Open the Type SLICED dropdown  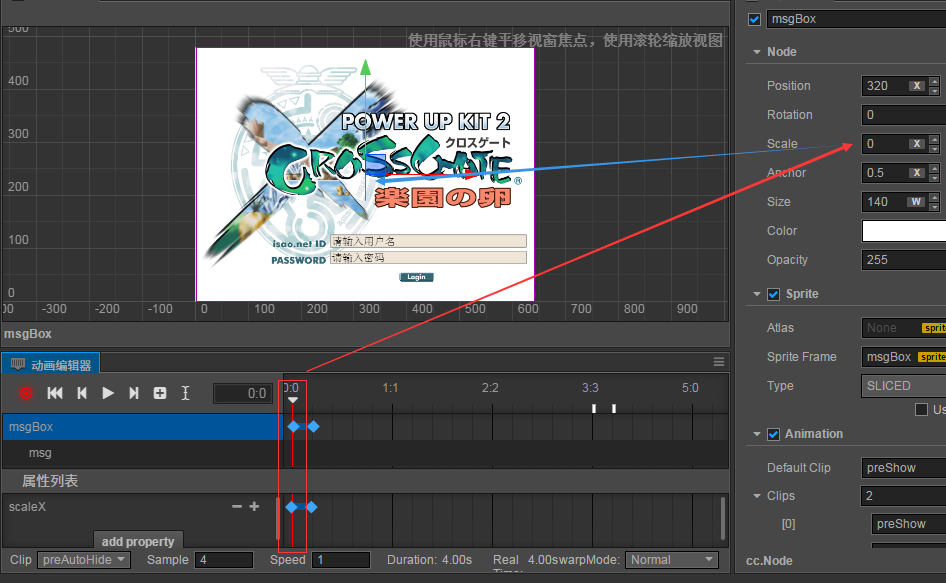pyautogui.click(x=903, y=386)
